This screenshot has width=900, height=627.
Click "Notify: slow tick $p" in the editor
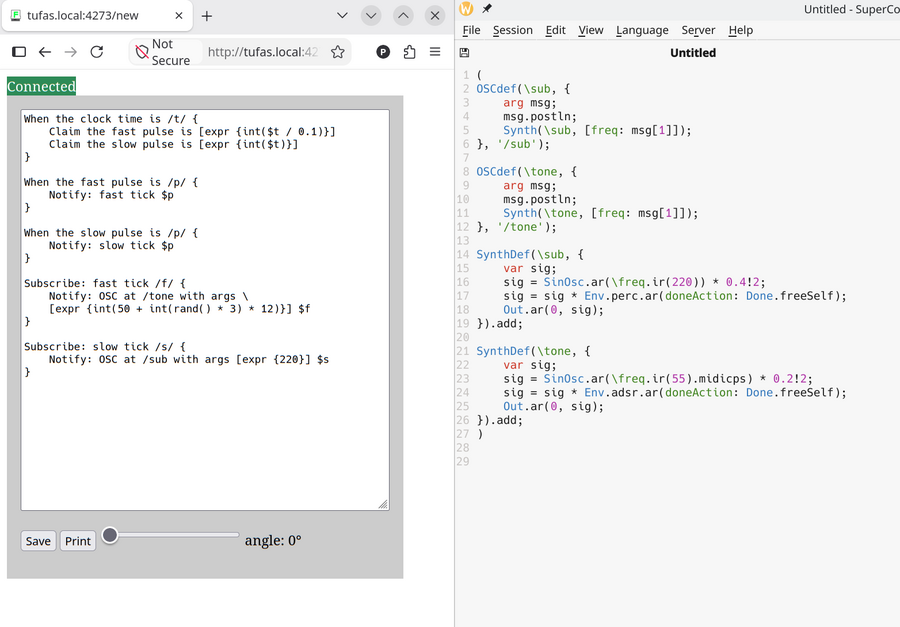111,246
